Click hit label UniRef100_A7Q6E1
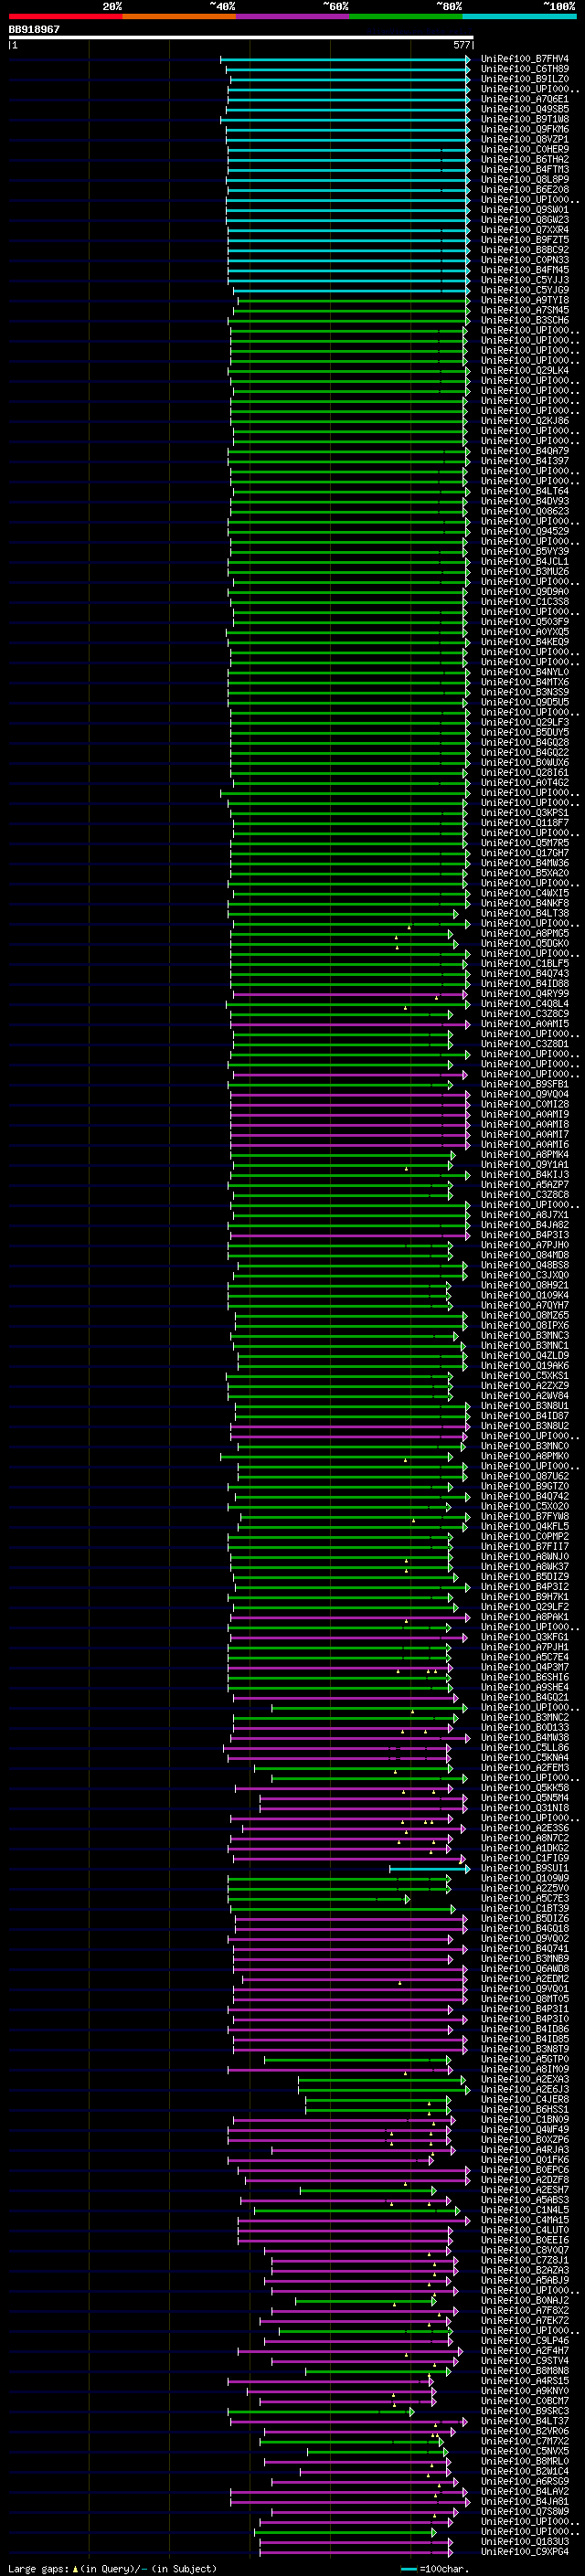This screenshot has width=585, height=2576. pyautogui.click(x=525, y=99)
